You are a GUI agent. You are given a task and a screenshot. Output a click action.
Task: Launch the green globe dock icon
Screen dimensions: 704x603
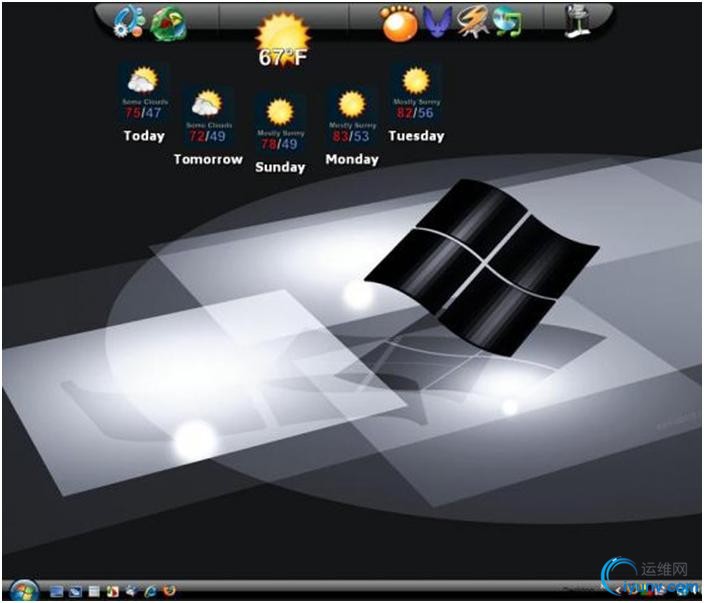[168, 23]
